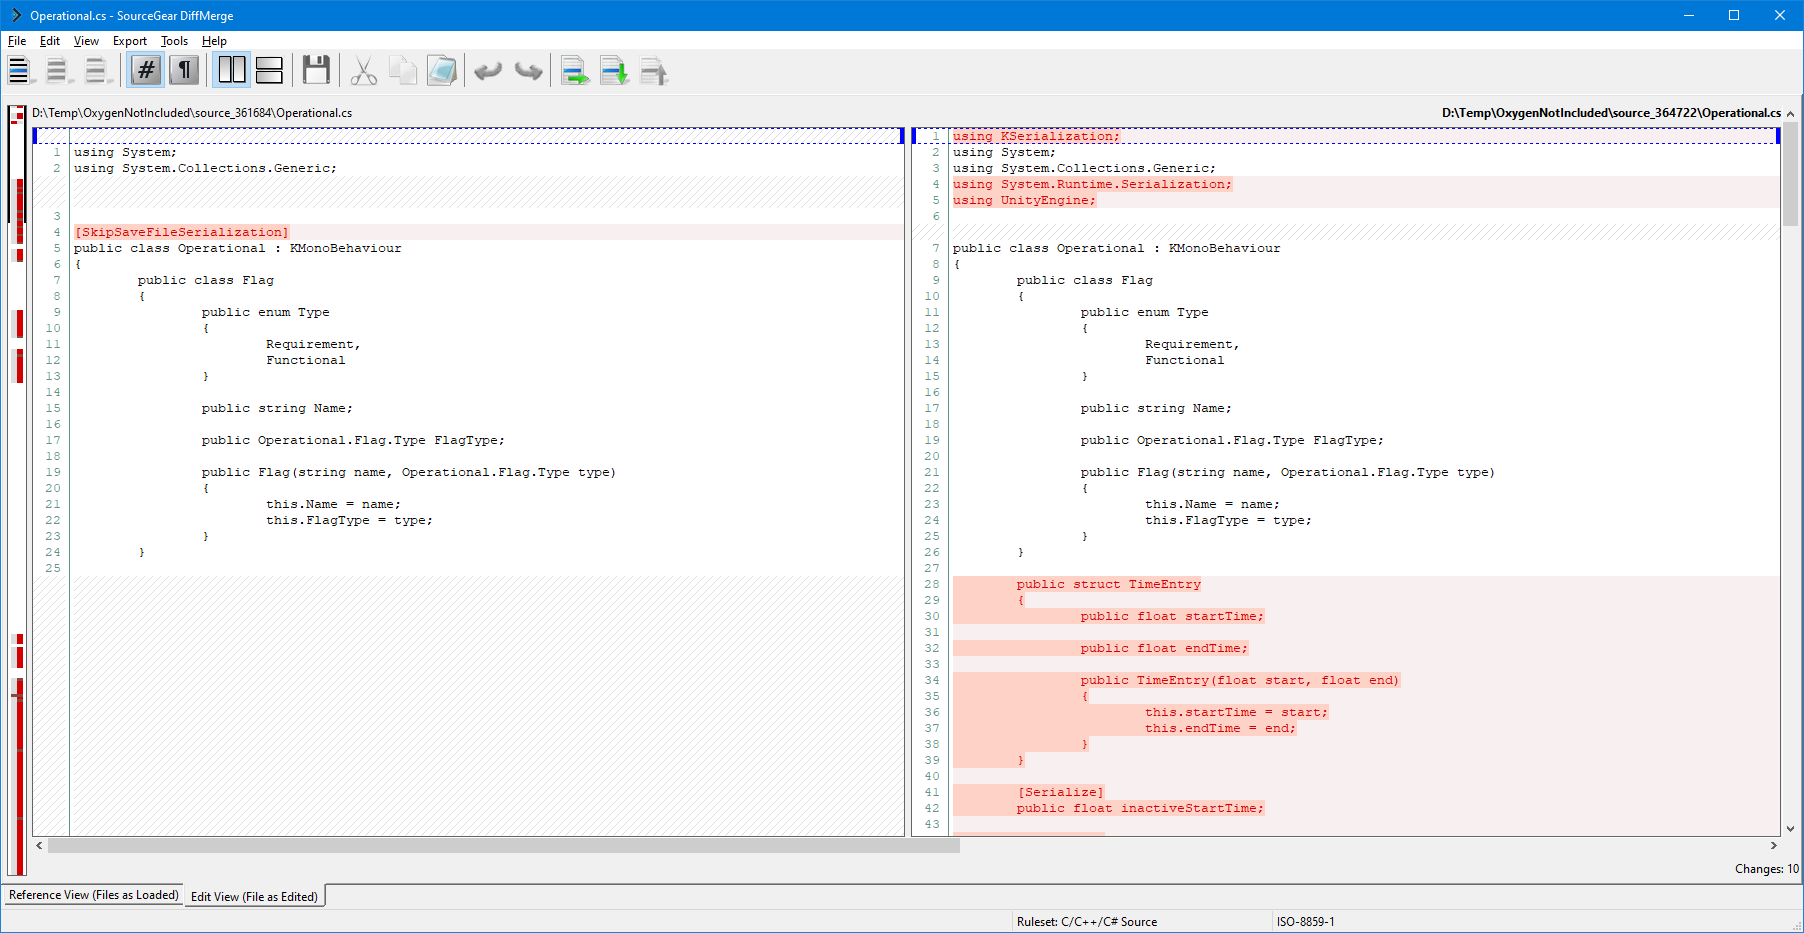Select the Show All Lines display mode icon
The image size is (1804, 933).
19,71
